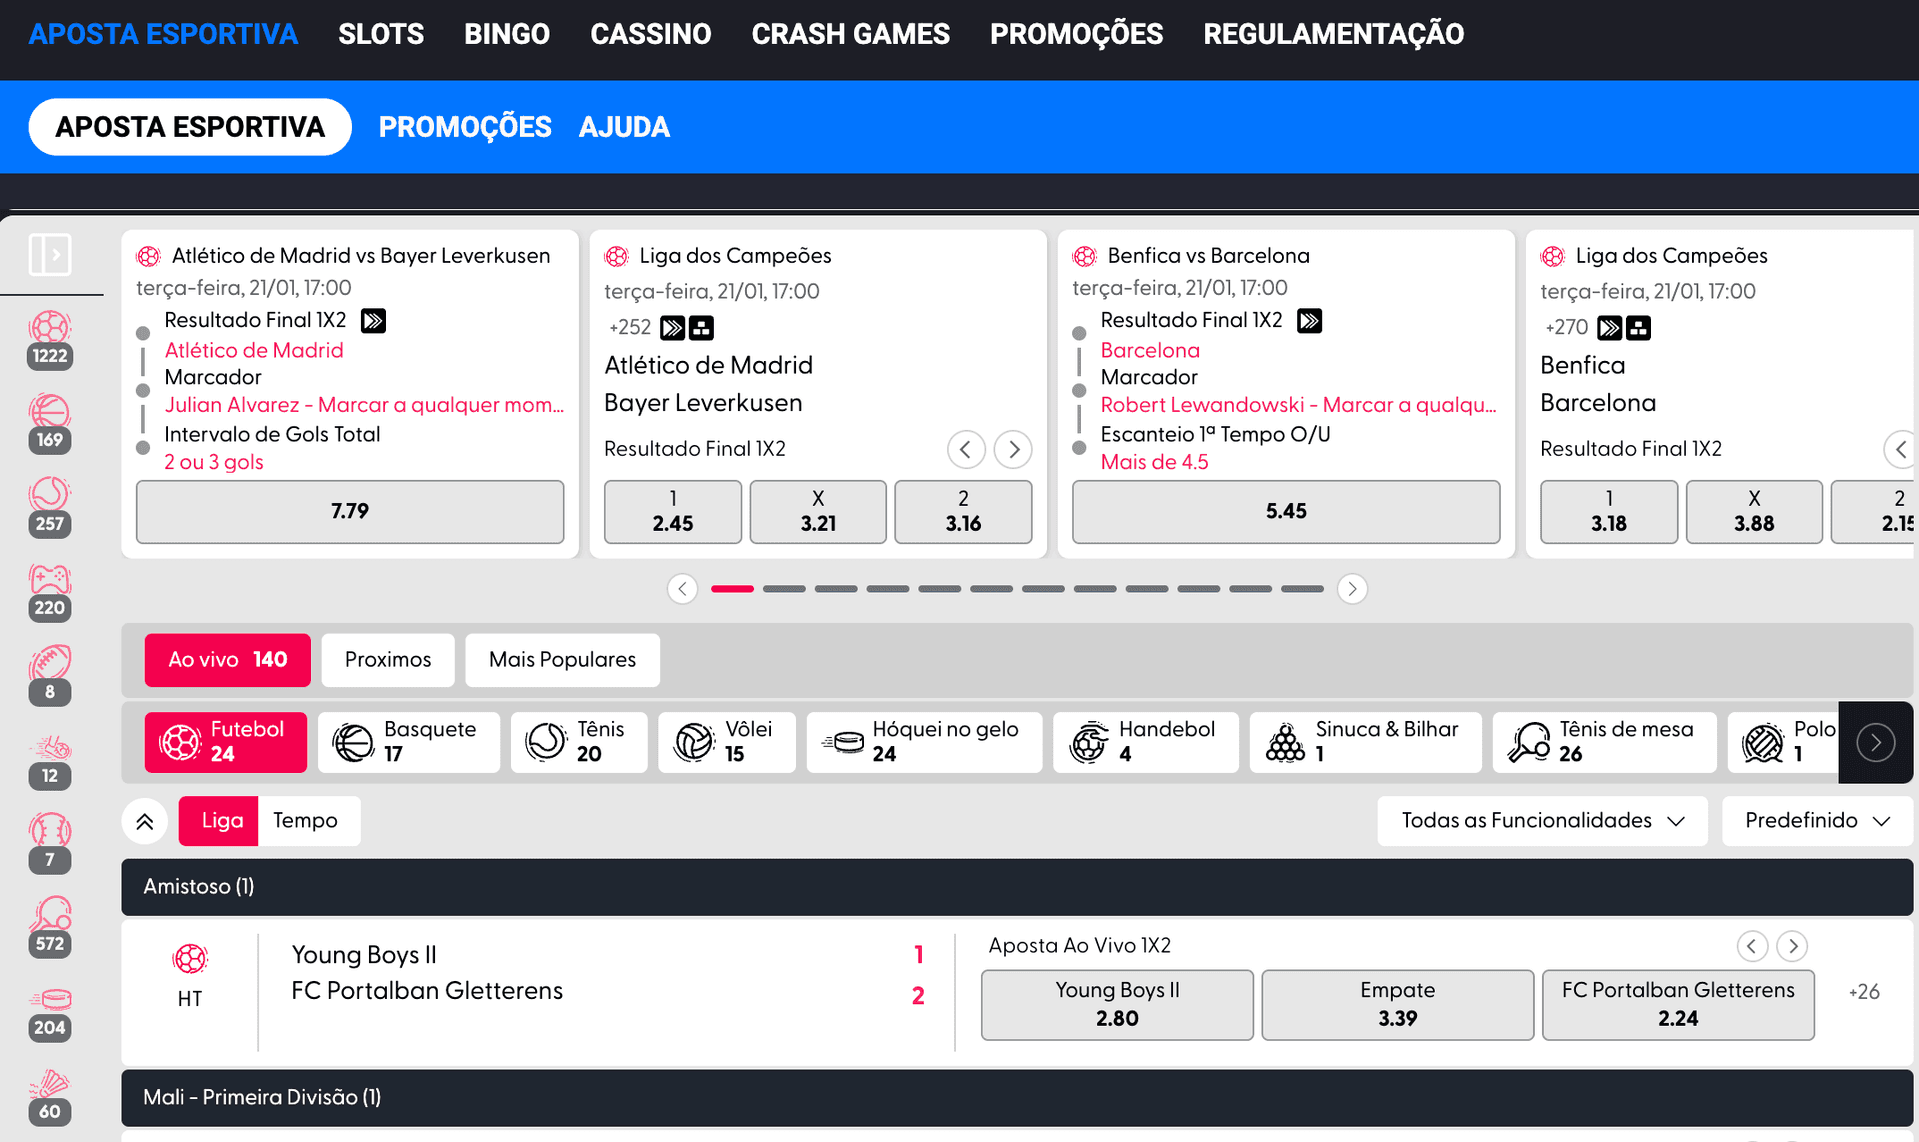Open the badminton icon showing 60

pyautogui.click(x=50, y=1096)
